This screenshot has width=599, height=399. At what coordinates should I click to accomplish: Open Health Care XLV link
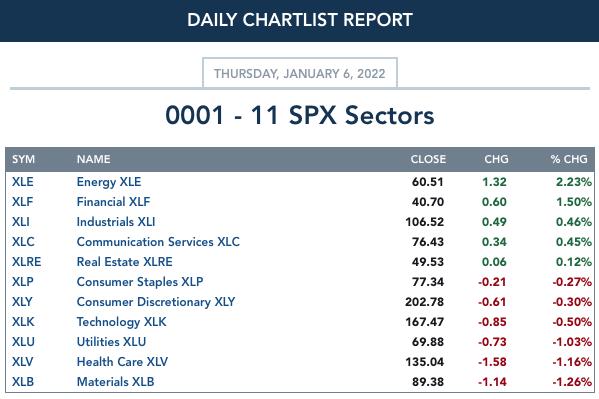(122, 362)
